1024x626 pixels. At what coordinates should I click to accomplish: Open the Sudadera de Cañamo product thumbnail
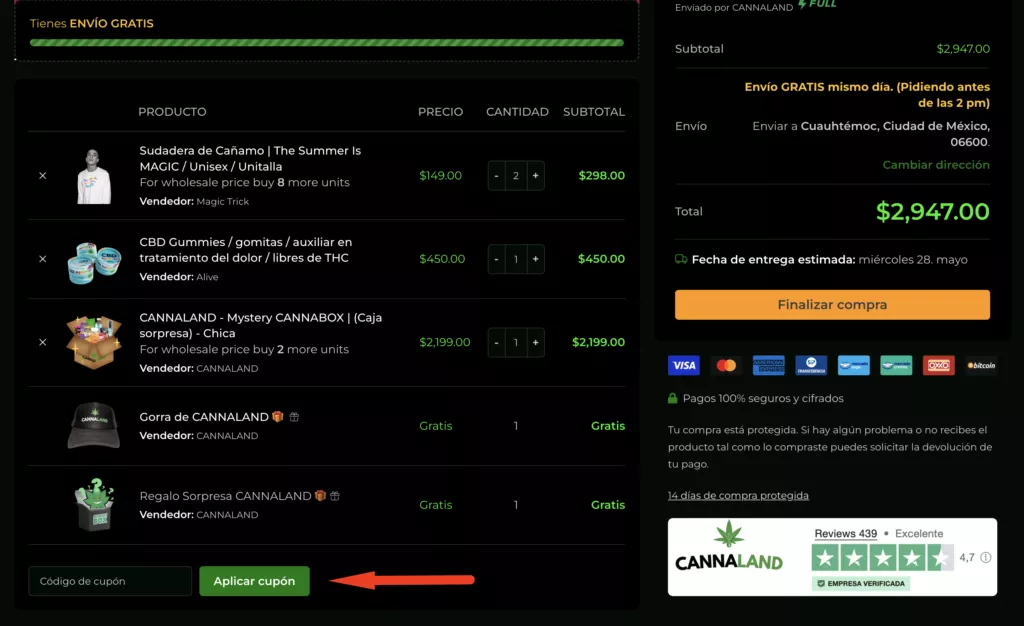pos(94,176)
